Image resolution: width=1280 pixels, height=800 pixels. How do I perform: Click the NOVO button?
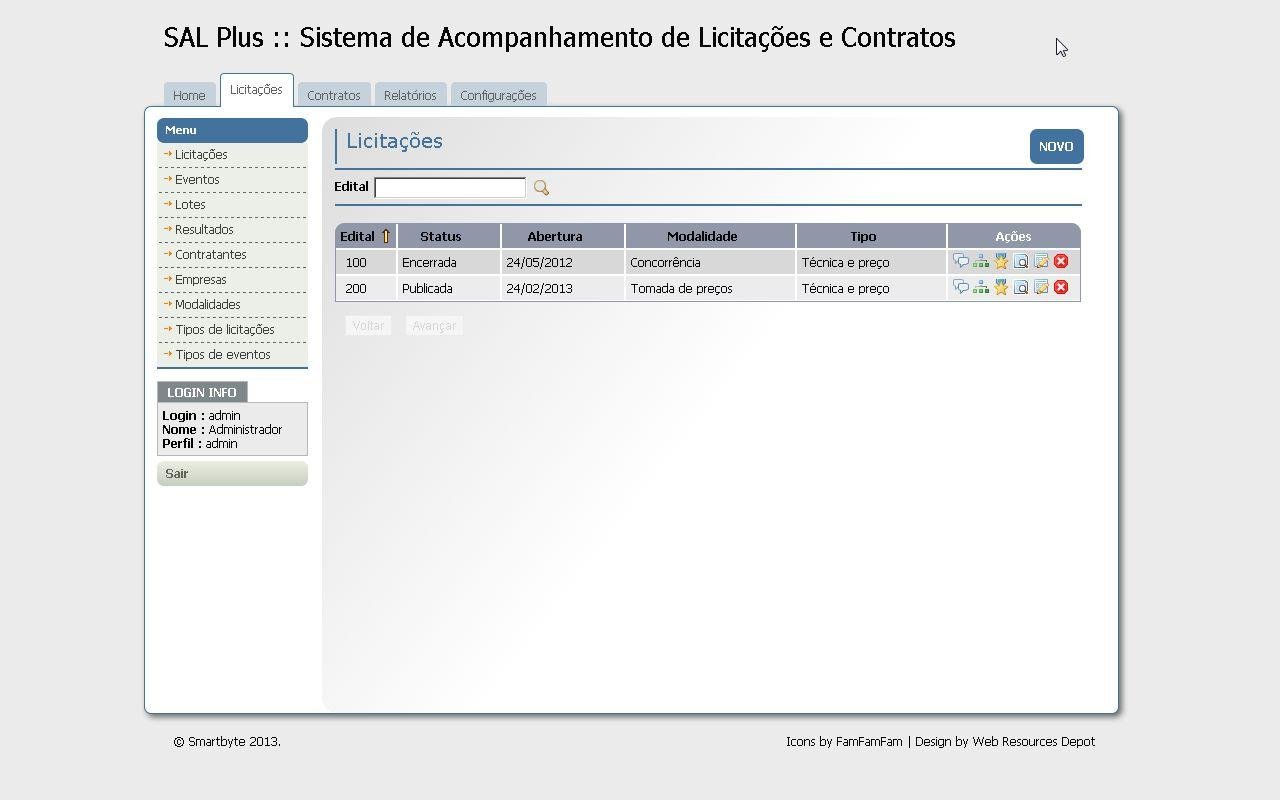coord(1056,146)
